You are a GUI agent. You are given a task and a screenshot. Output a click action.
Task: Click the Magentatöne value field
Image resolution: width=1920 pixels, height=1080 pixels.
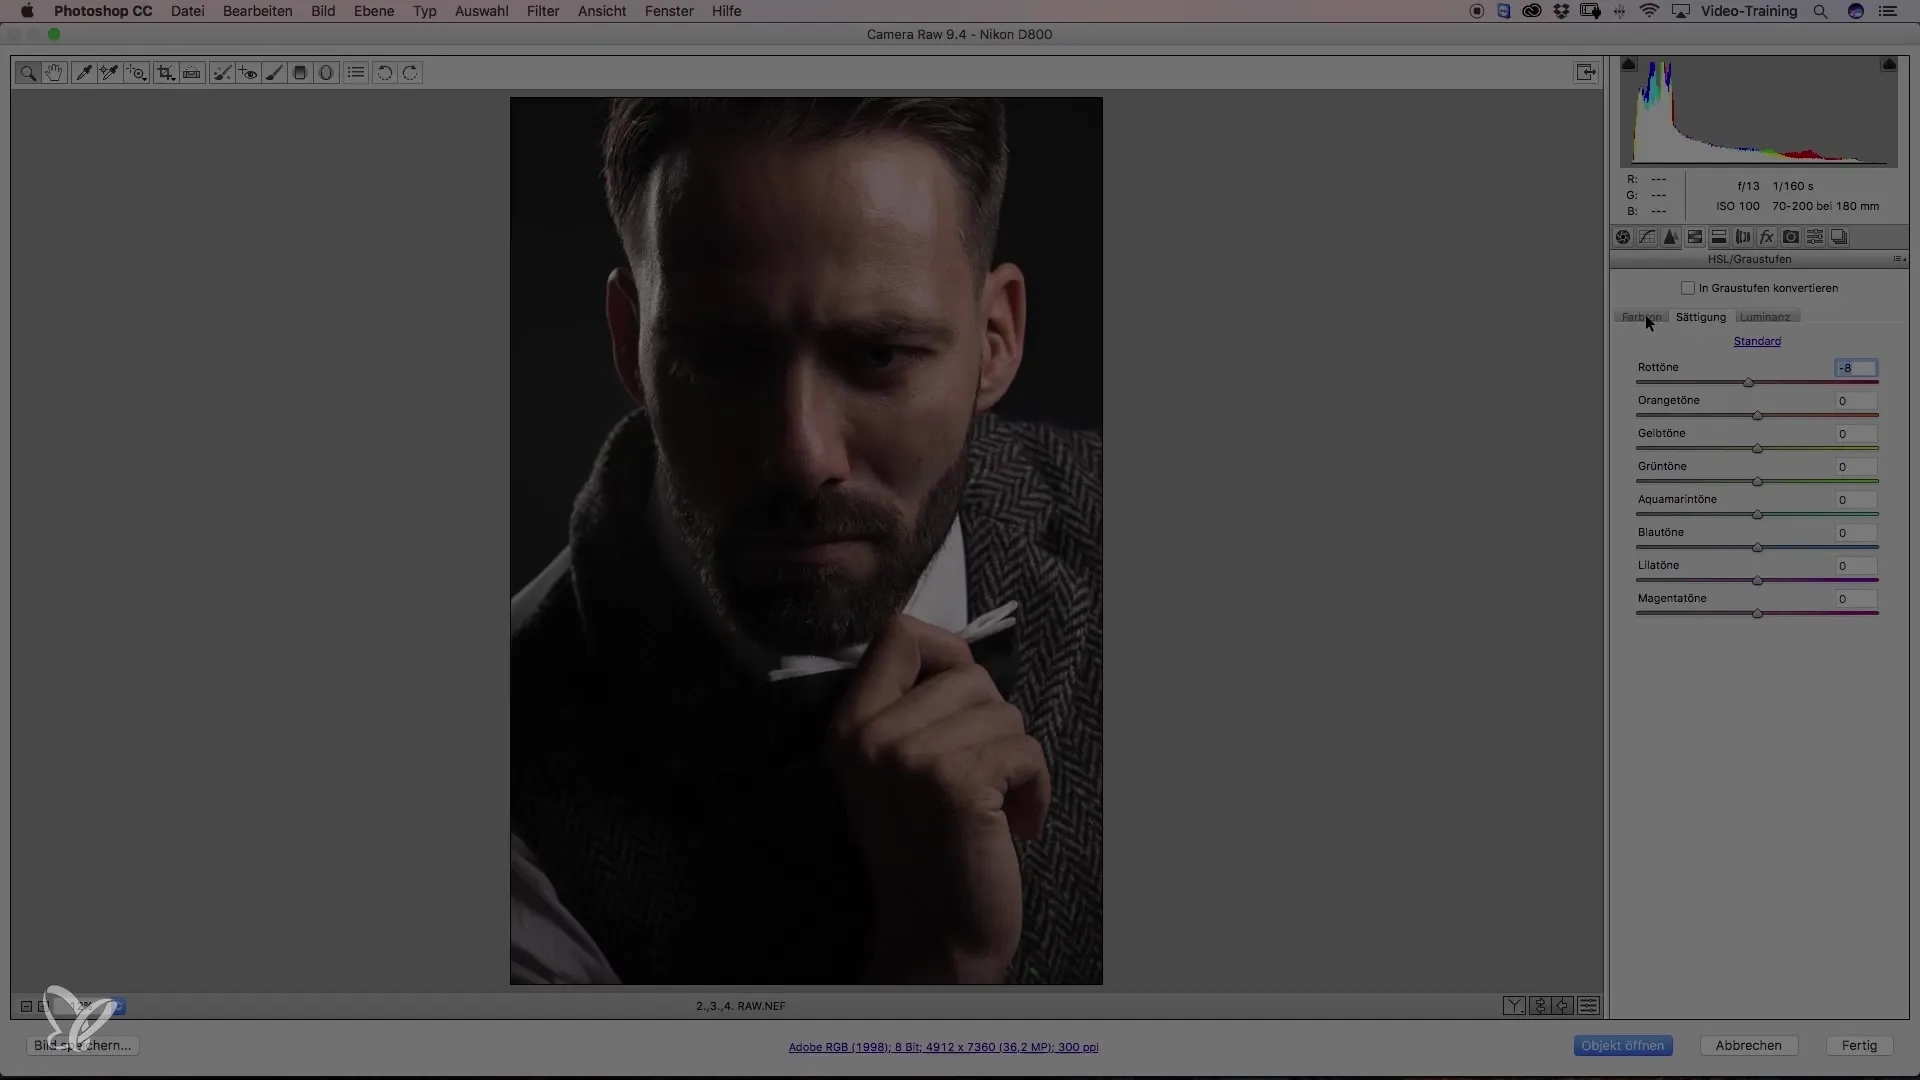tap(1856, 599)
